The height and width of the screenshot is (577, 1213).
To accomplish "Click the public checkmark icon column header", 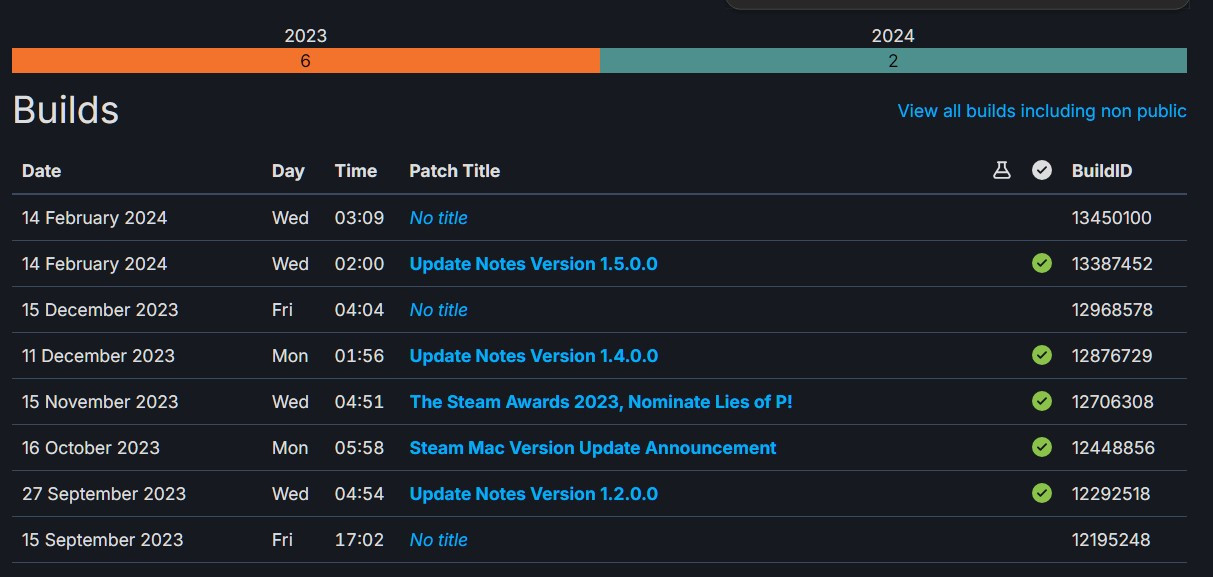I will [1042, 170].
